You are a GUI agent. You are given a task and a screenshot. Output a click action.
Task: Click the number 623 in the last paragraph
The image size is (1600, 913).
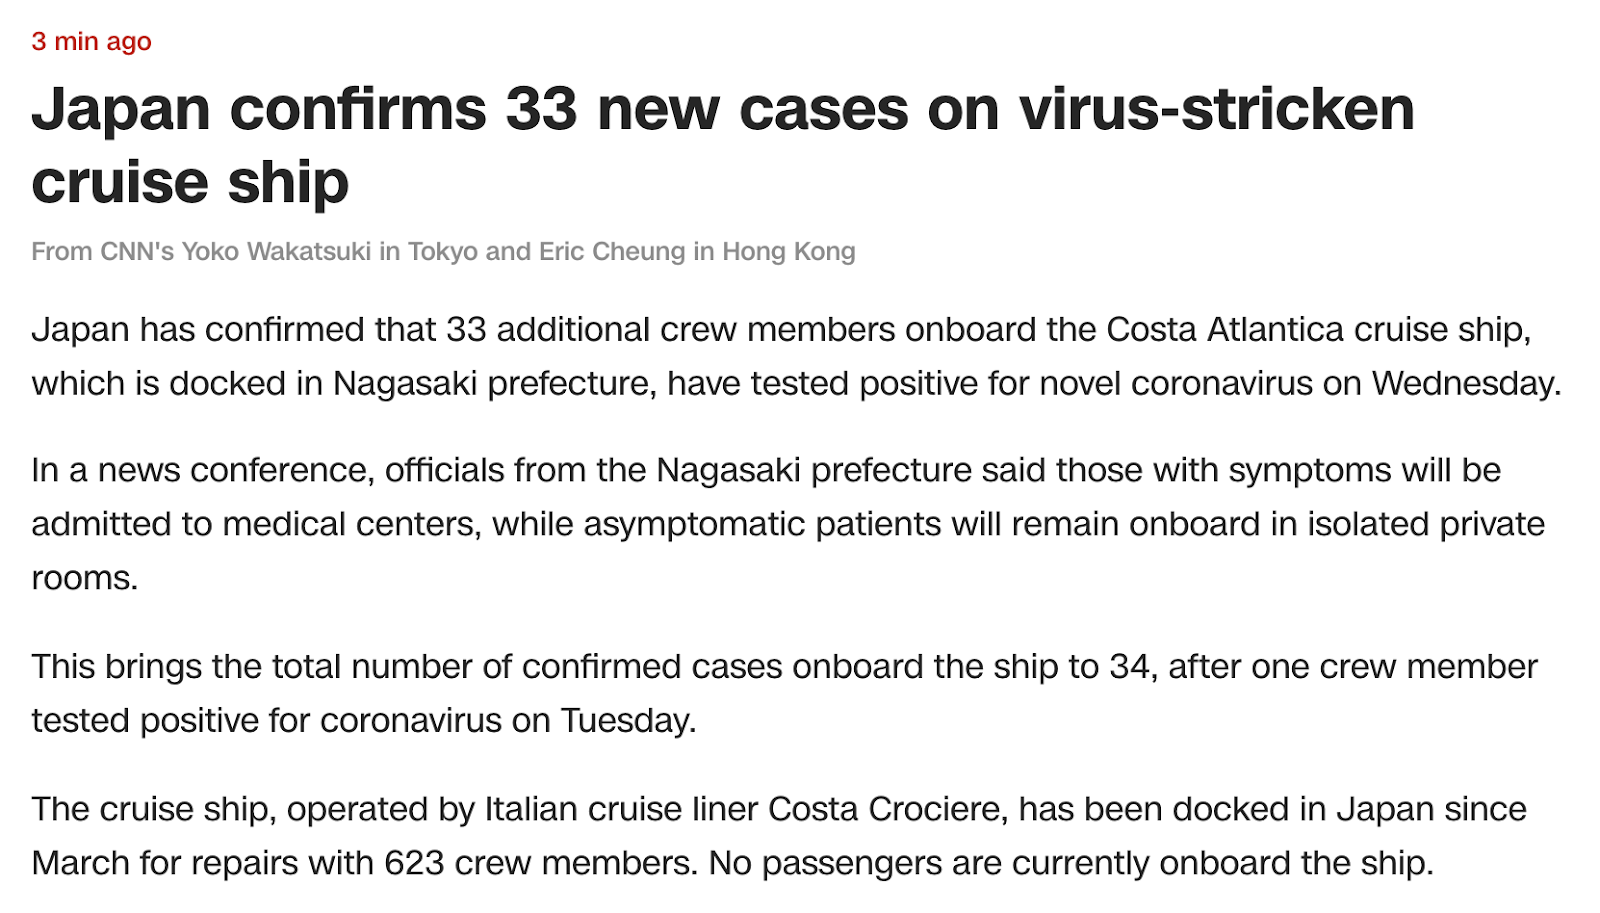414,863
